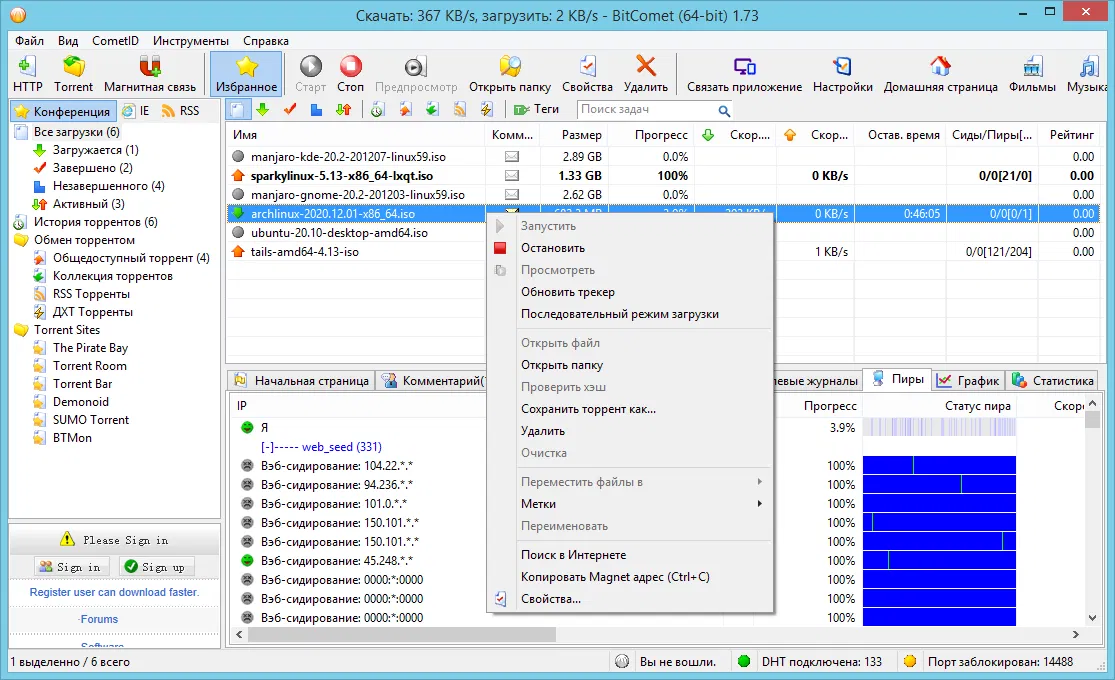Image resolution: width=1115 pixels, height=680 pixels.
Task: Click the red Удалить X icon
Action: (645, 74)
